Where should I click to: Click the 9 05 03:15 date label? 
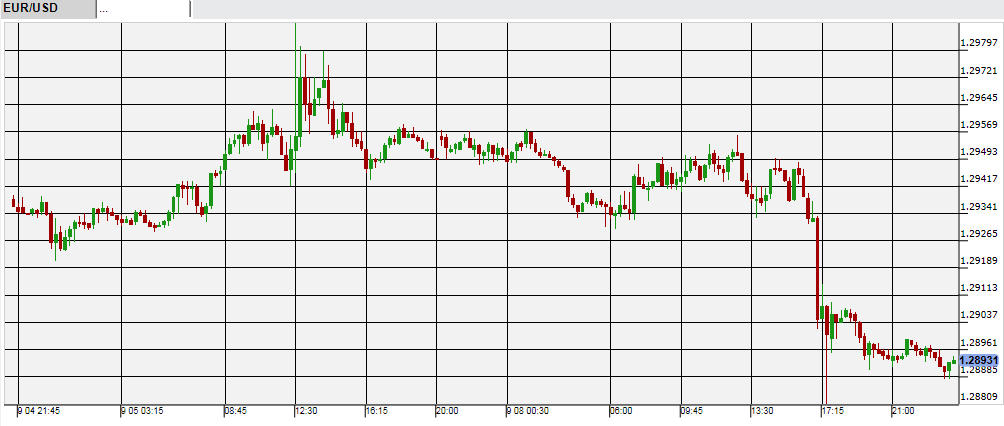click(x=142, y=411)
